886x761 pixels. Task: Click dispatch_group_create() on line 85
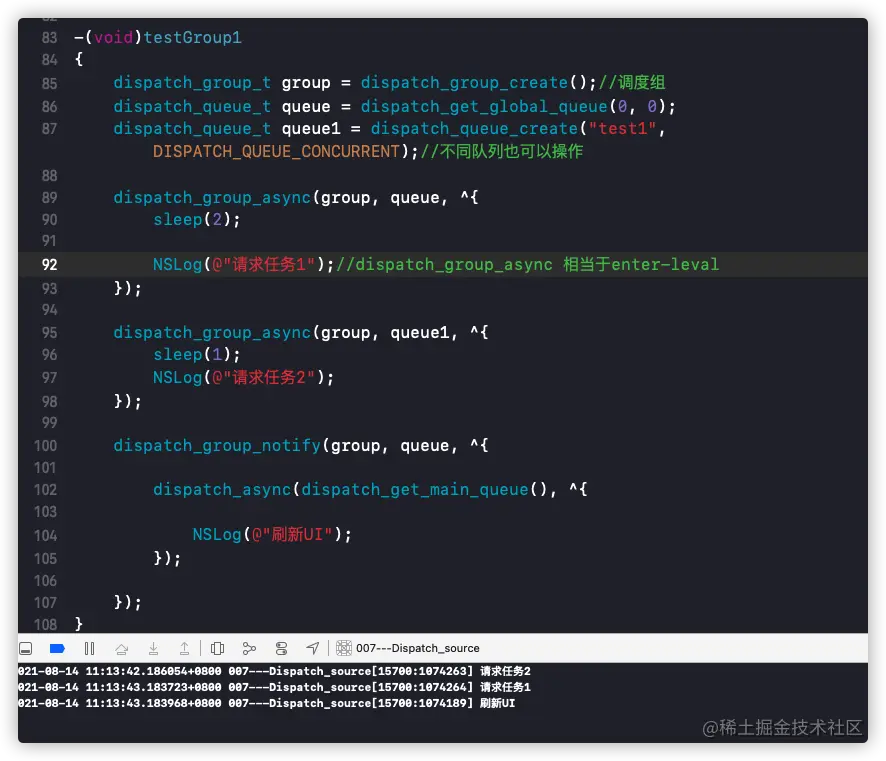(x=474, y=82)
